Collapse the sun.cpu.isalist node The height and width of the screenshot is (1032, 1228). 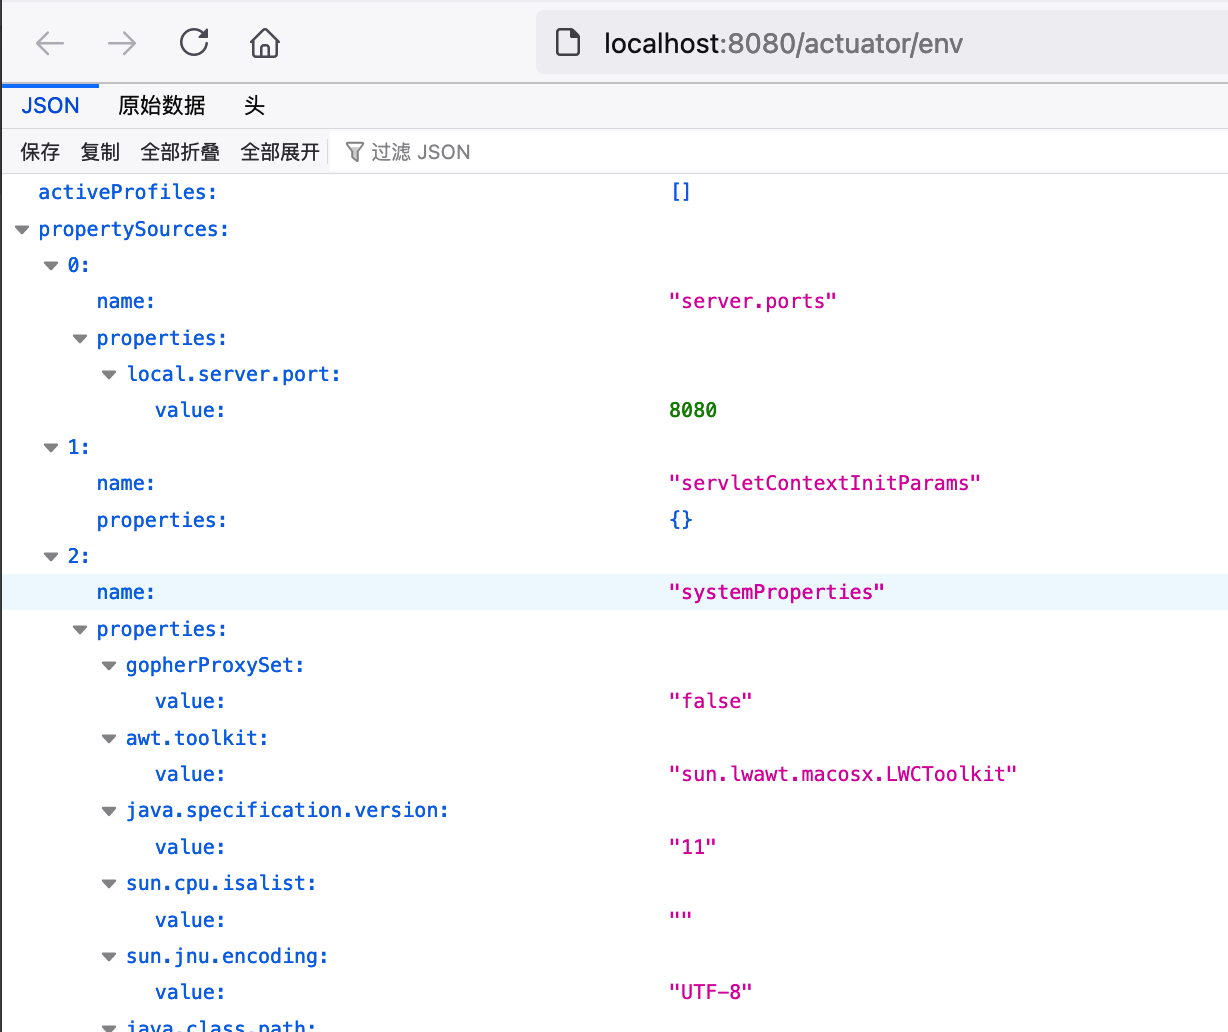[x=109, y=884]
